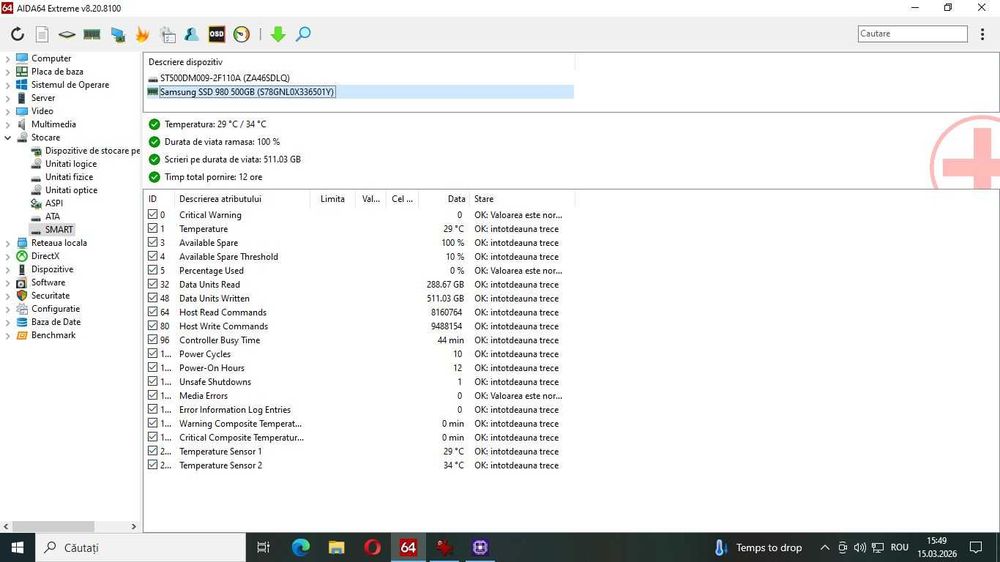Image resolution: width=1000 pixels, height=562 pixels.
Task: Toggle the Host Read Commands checkbox
Action: 152,312
